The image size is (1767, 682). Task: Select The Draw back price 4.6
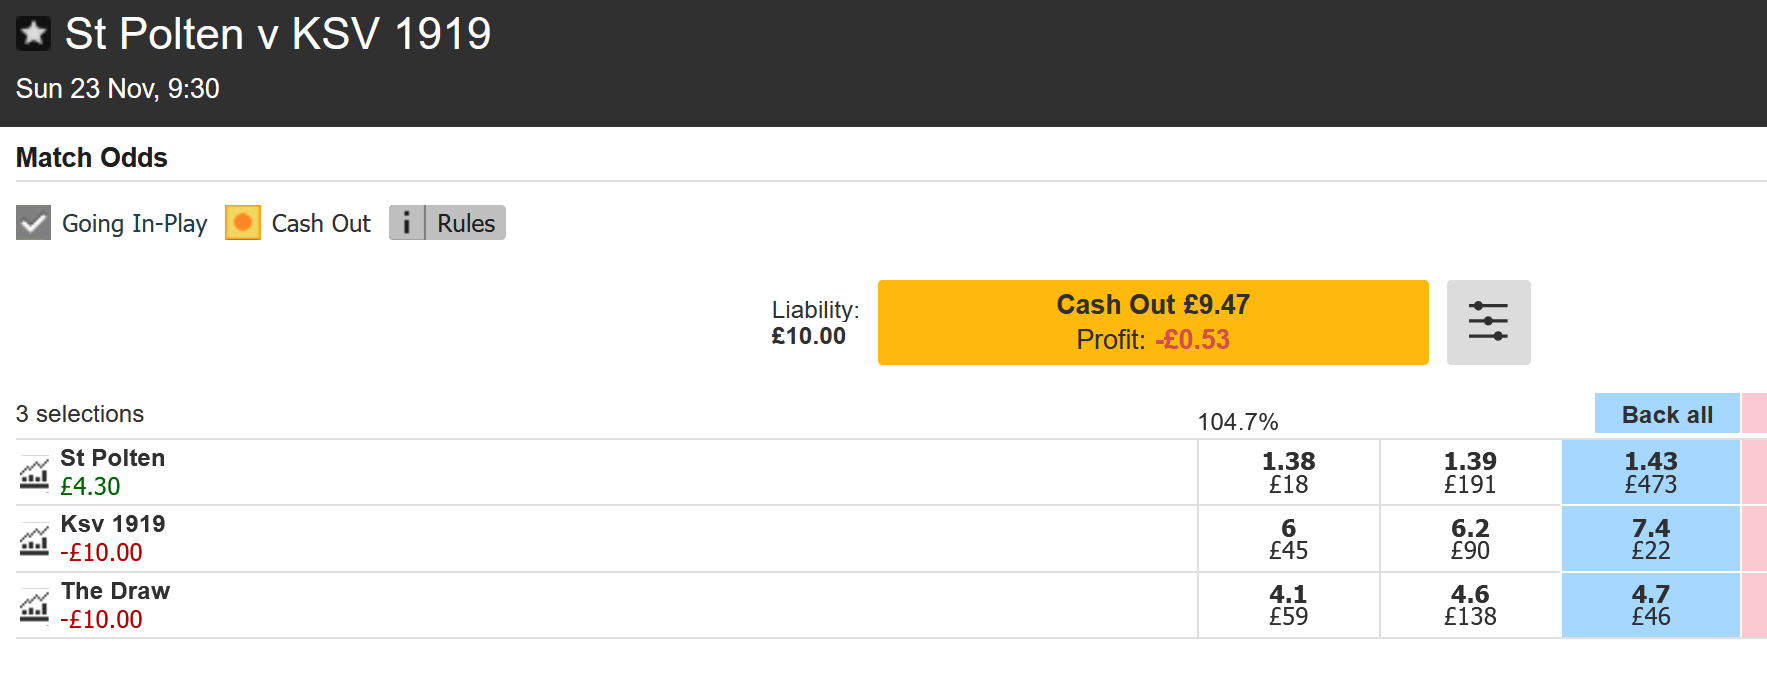point(1470,605)
